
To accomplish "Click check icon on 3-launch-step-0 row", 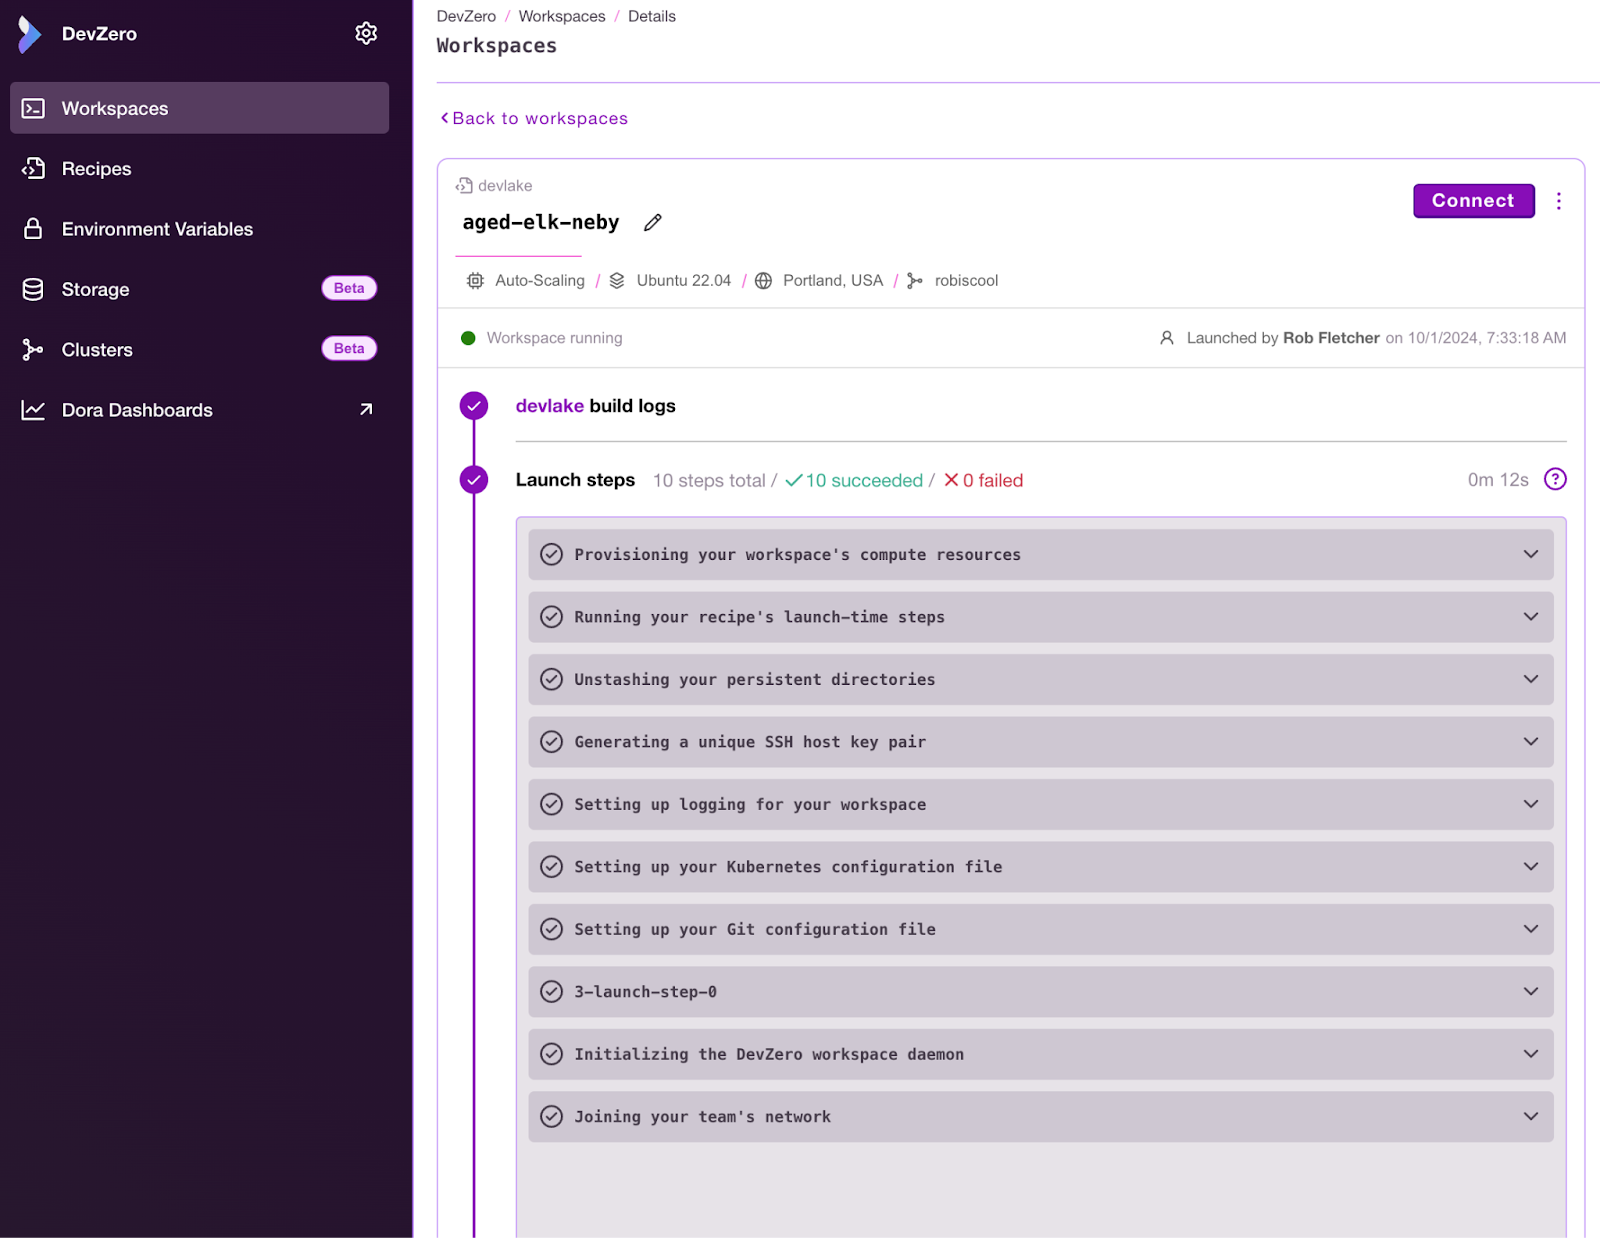I will pyautogui.click(x=551, y=992).
